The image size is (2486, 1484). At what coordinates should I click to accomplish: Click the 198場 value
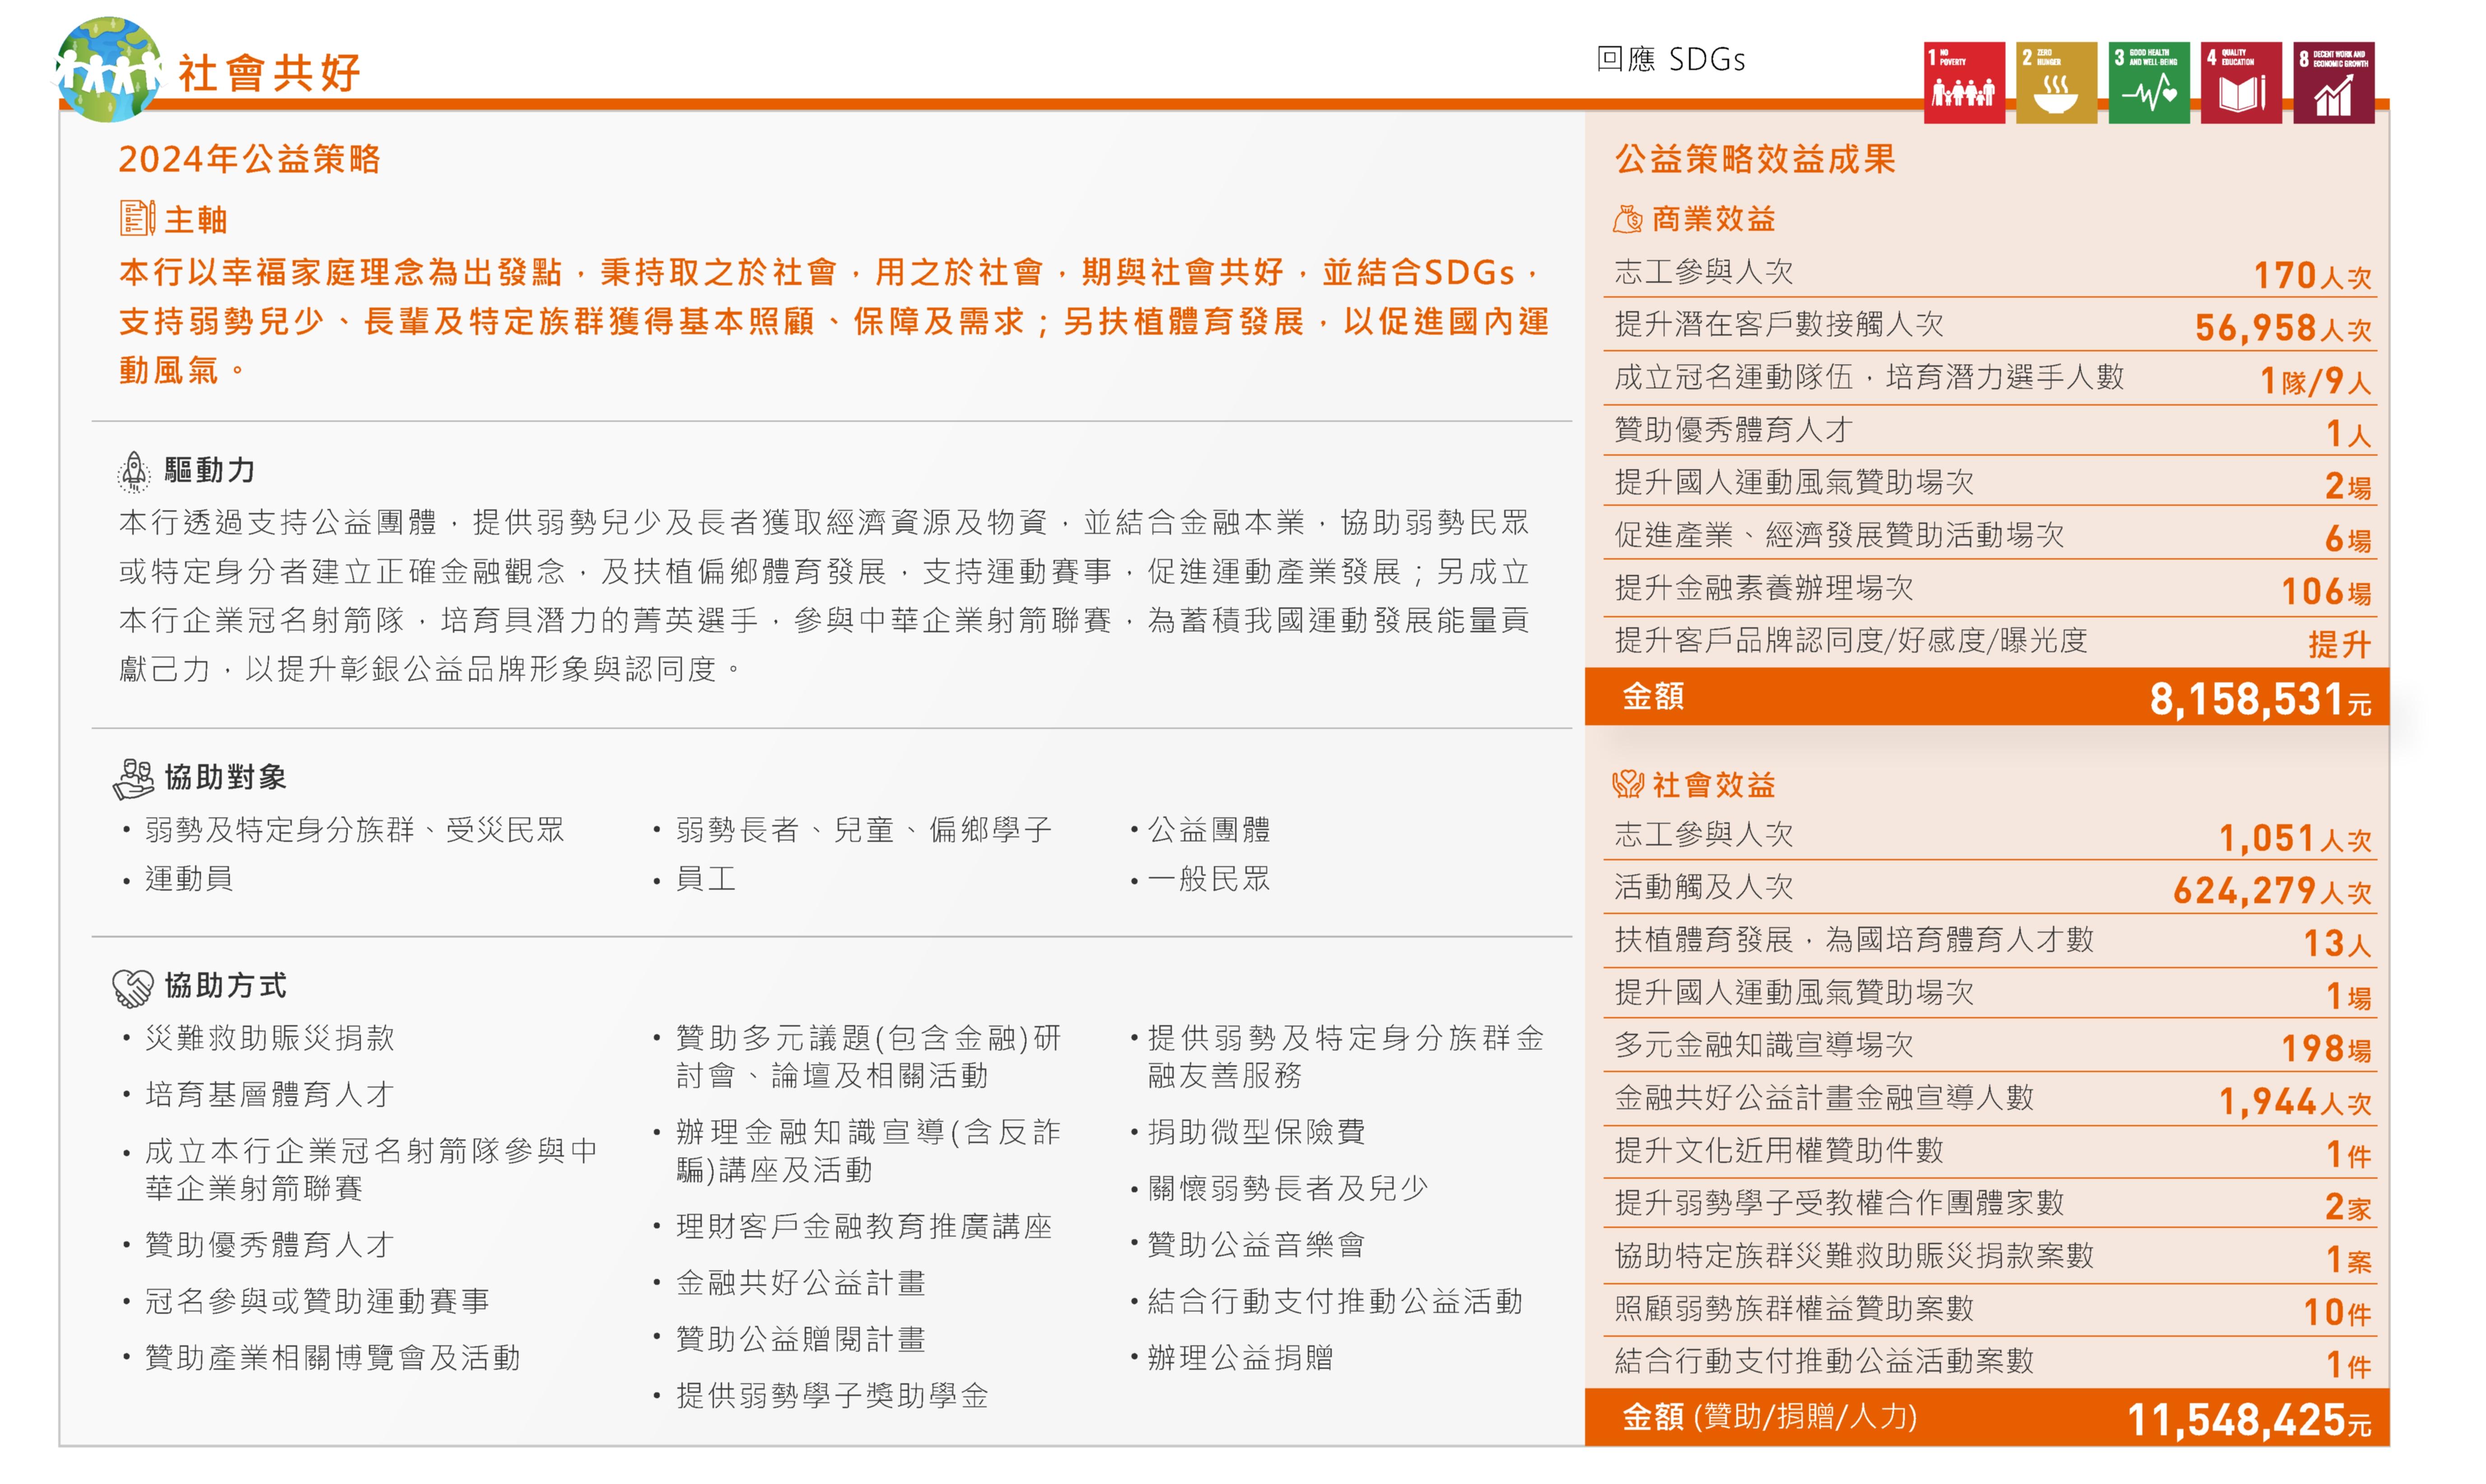[x=2326, y=1048]
